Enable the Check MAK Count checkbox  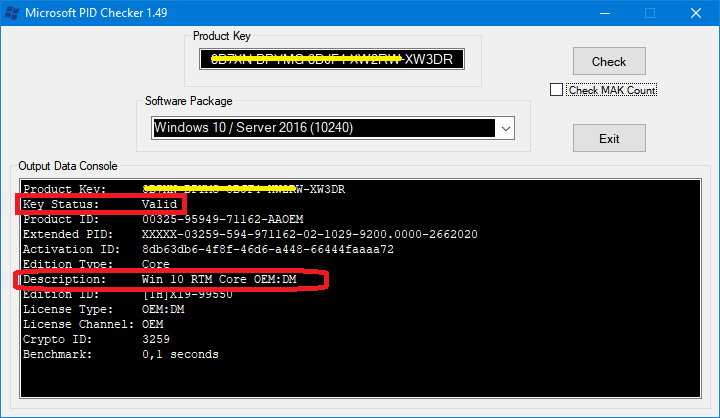tap(556, 90)
